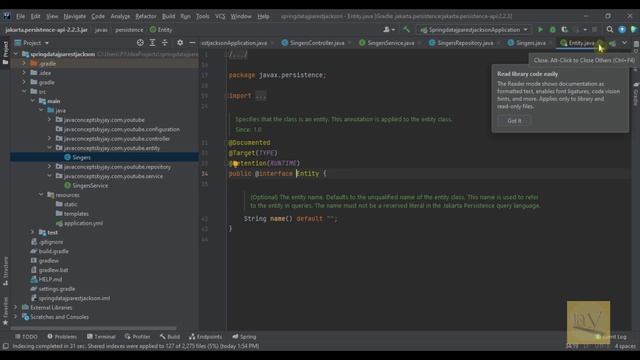
Task: Collapse the src folder
Action: (24, 91)
